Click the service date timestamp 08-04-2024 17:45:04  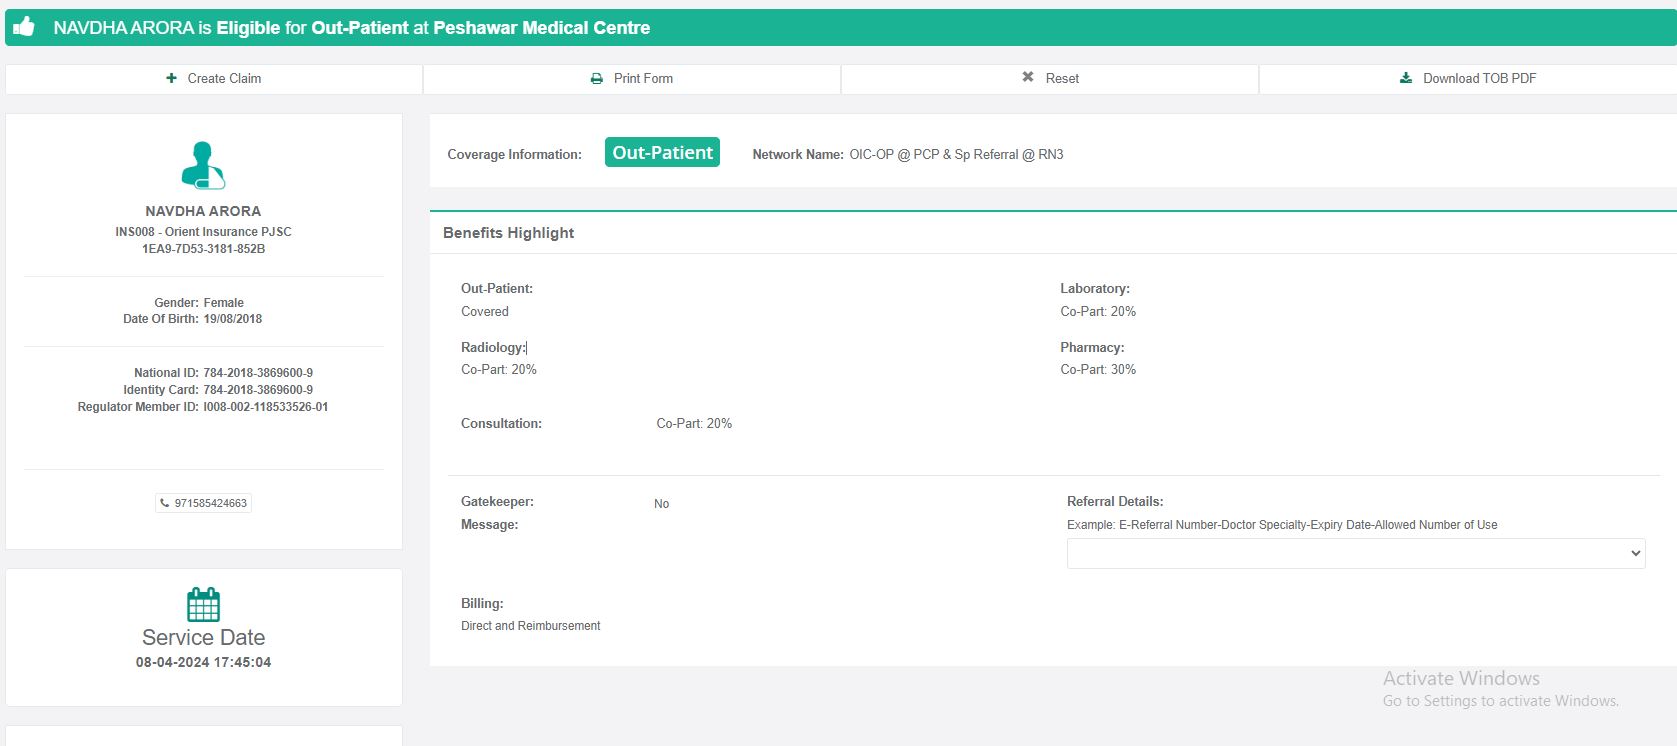pos(203,662)
